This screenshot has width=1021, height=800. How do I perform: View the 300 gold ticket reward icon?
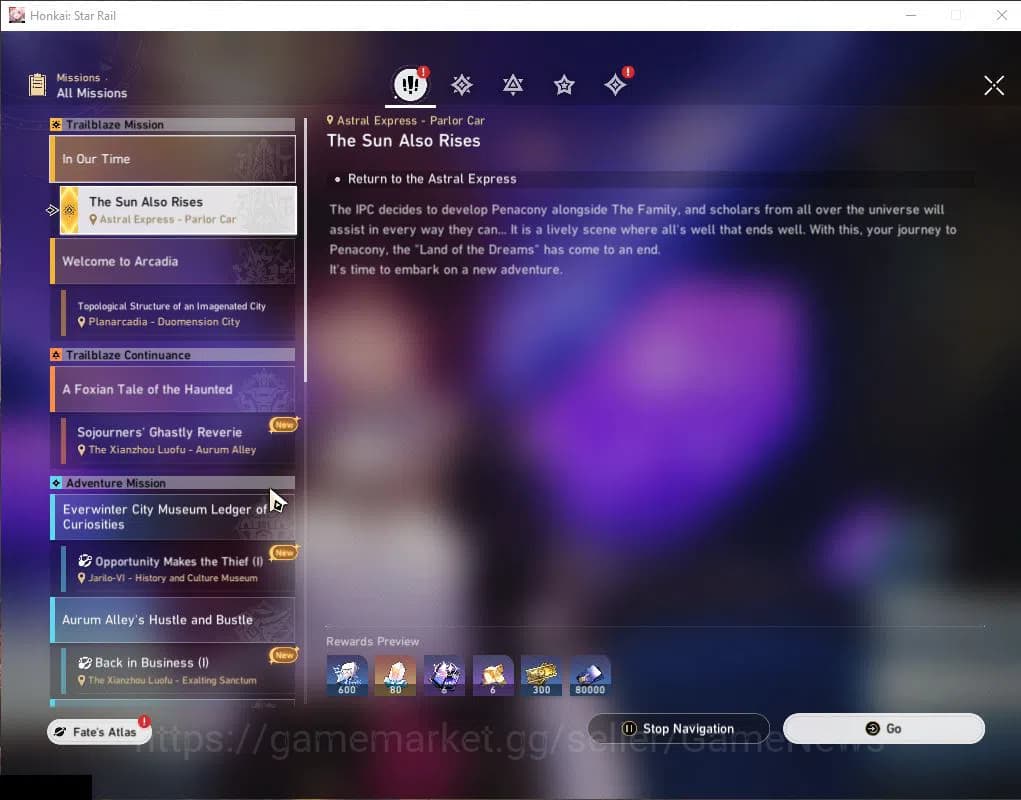point(541,675)
